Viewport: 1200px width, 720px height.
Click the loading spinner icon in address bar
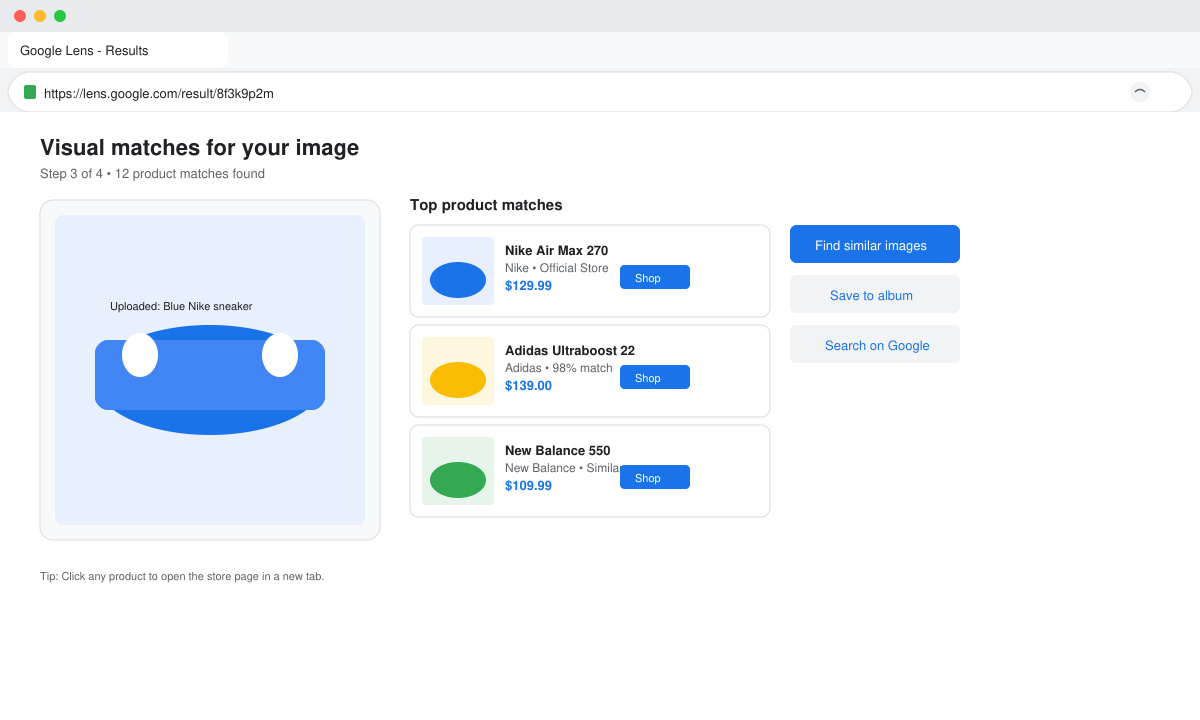1140,92
